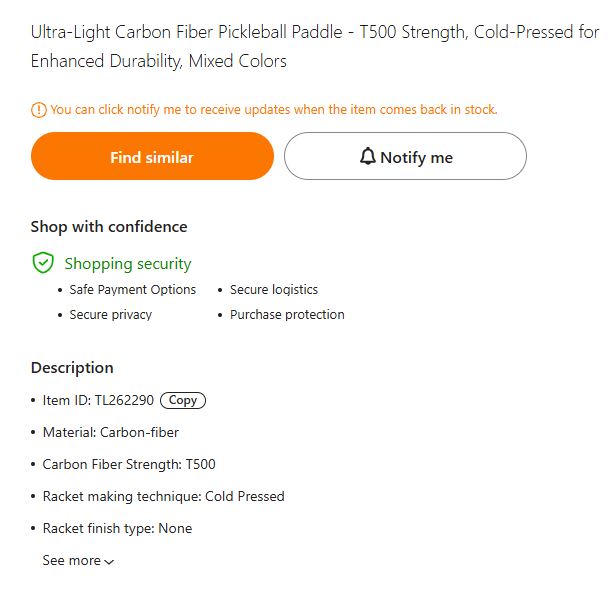Click the green Shopping security shield icon
Image resolution: width=615 pixels, height=605 pixels.
point(43,263)
